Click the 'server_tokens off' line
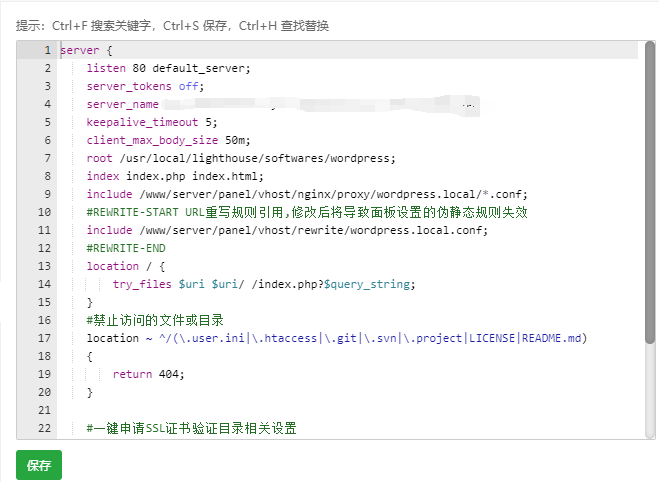 tap(145, 86)
